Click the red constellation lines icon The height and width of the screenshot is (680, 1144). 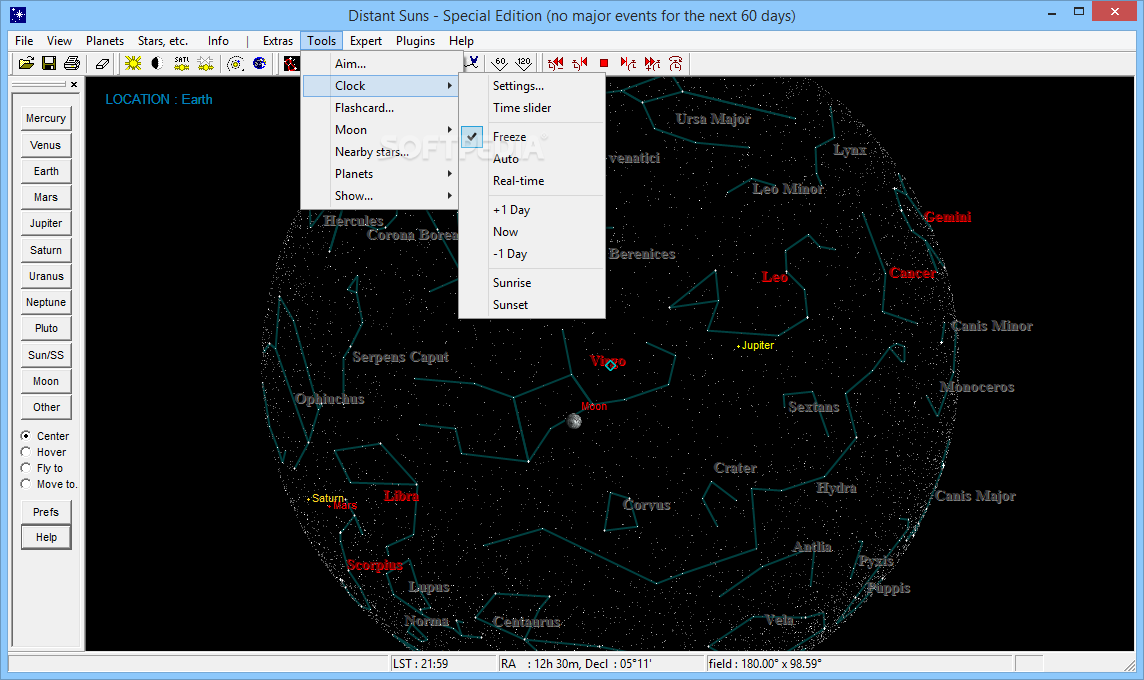[x=291, y=63]
